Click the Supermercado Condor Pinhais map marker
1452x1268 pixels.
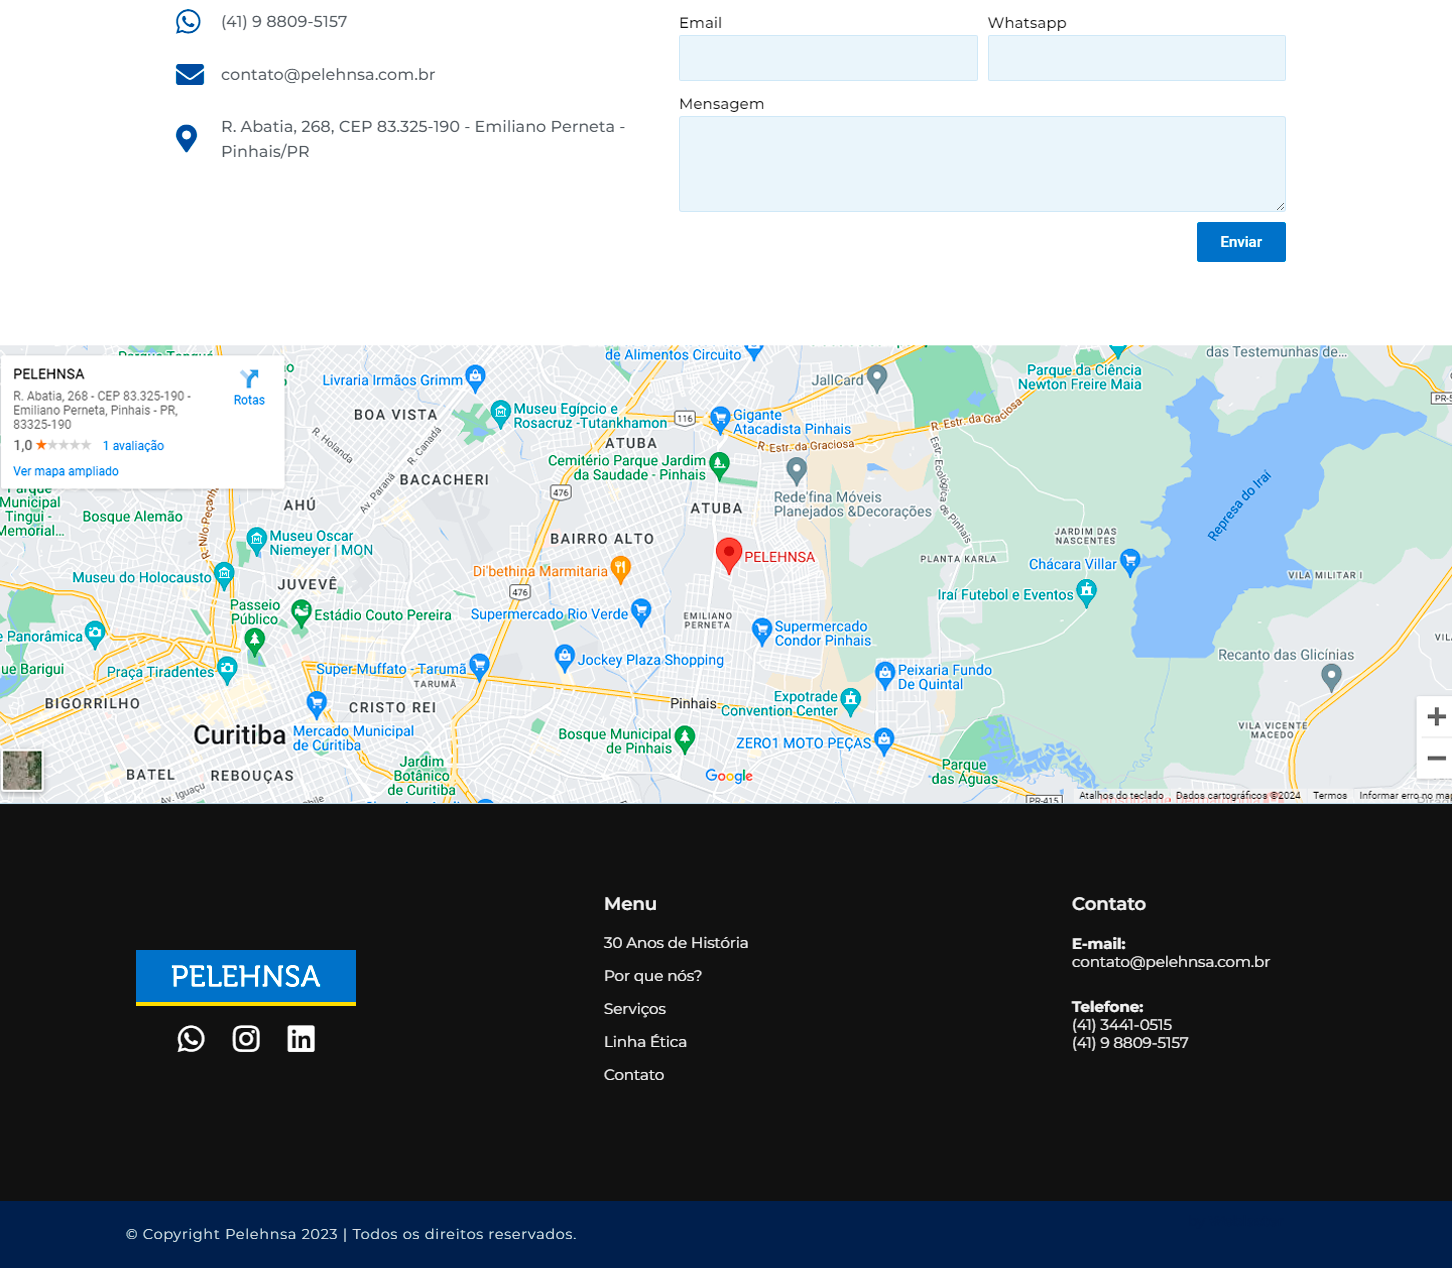coord(762,630)
